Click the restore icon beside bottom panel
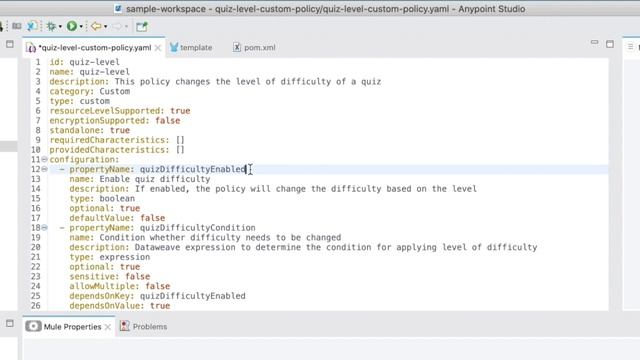 [x=10, y=324]
